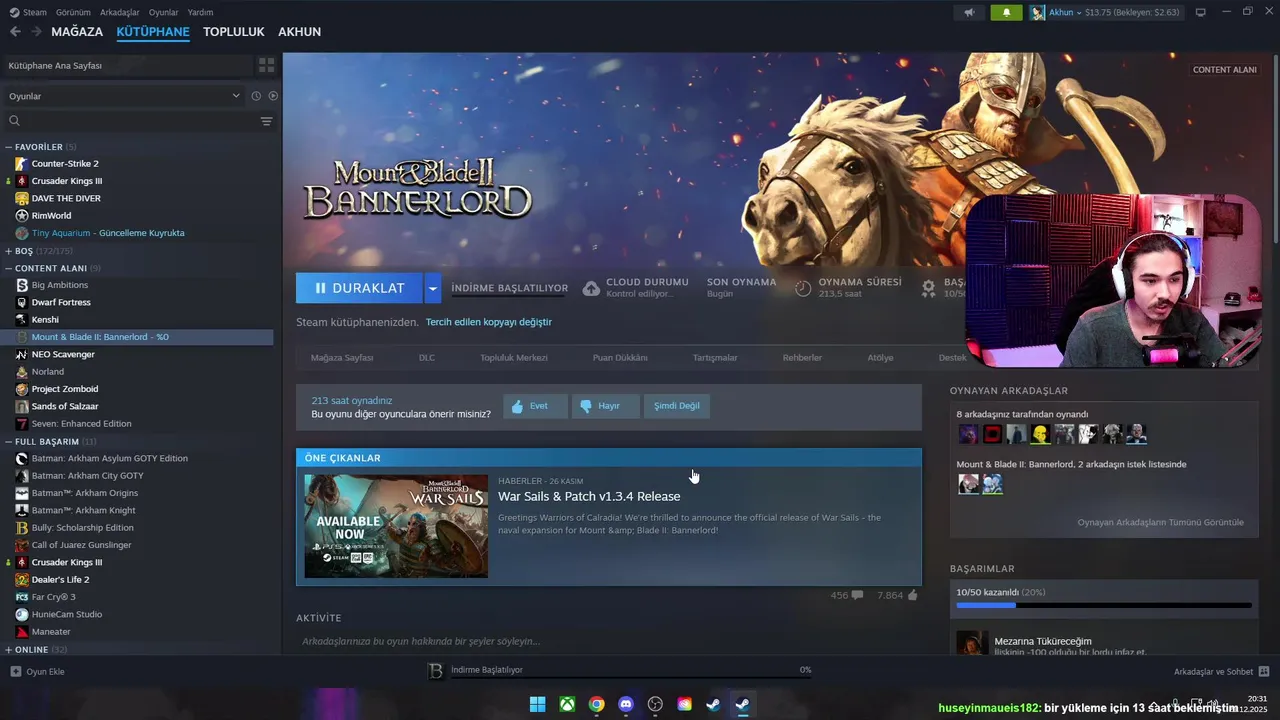The width and height of the screenshot is (1280, 720).
Task: Click the Hayır thumbs-down button
Action: [605, 406]
